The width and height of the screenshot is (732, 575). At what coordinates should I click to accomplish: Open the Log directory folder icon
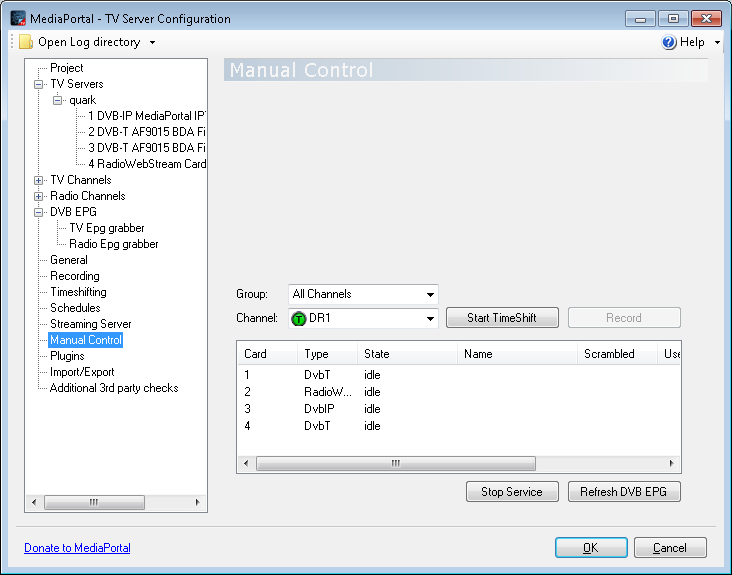pyautogui.click(x=26, y=42)
